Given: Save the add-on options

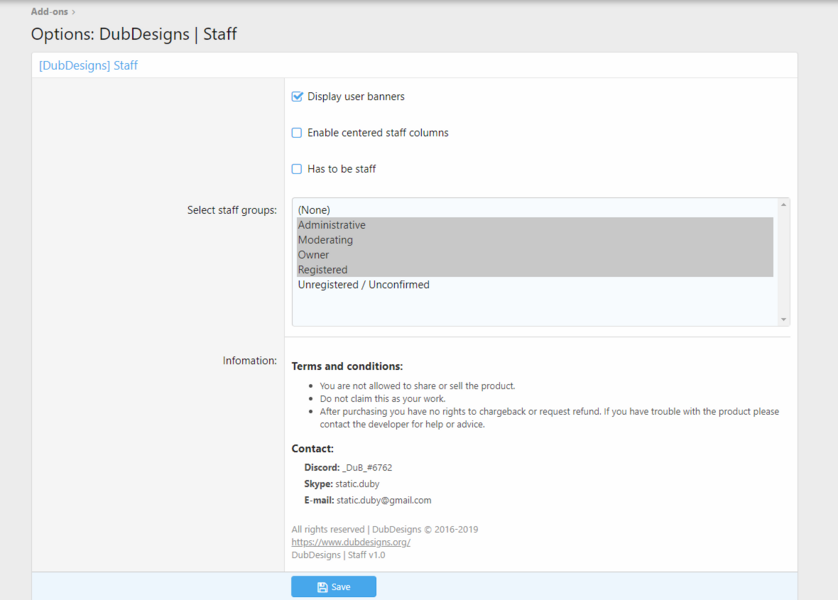Looking at the screenshot, I should click(333, 587).
